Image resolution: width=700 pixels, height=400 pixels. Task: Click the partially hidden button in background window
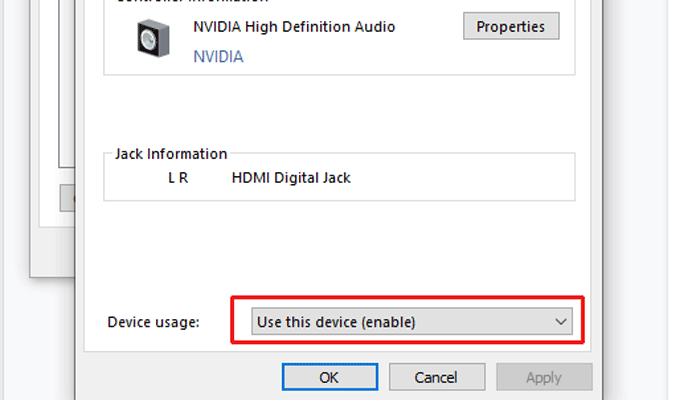click(67, 198)
